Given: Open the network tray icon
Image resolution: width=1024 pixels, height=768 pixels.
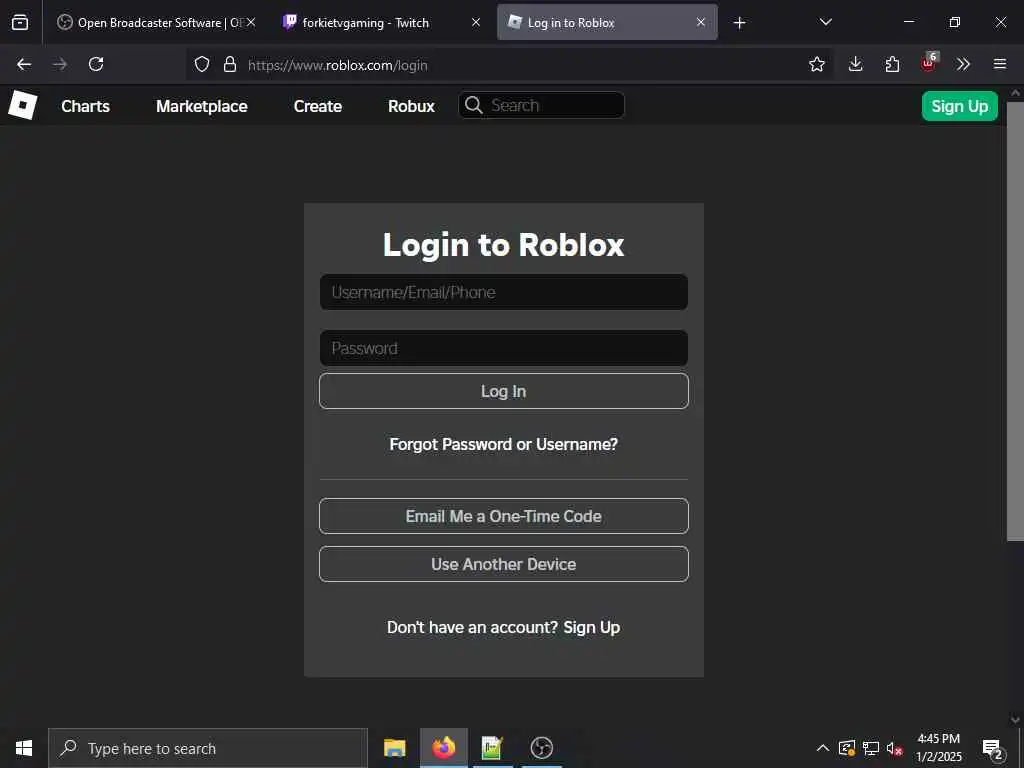Looking at the screenshot, I should point(871,748).
